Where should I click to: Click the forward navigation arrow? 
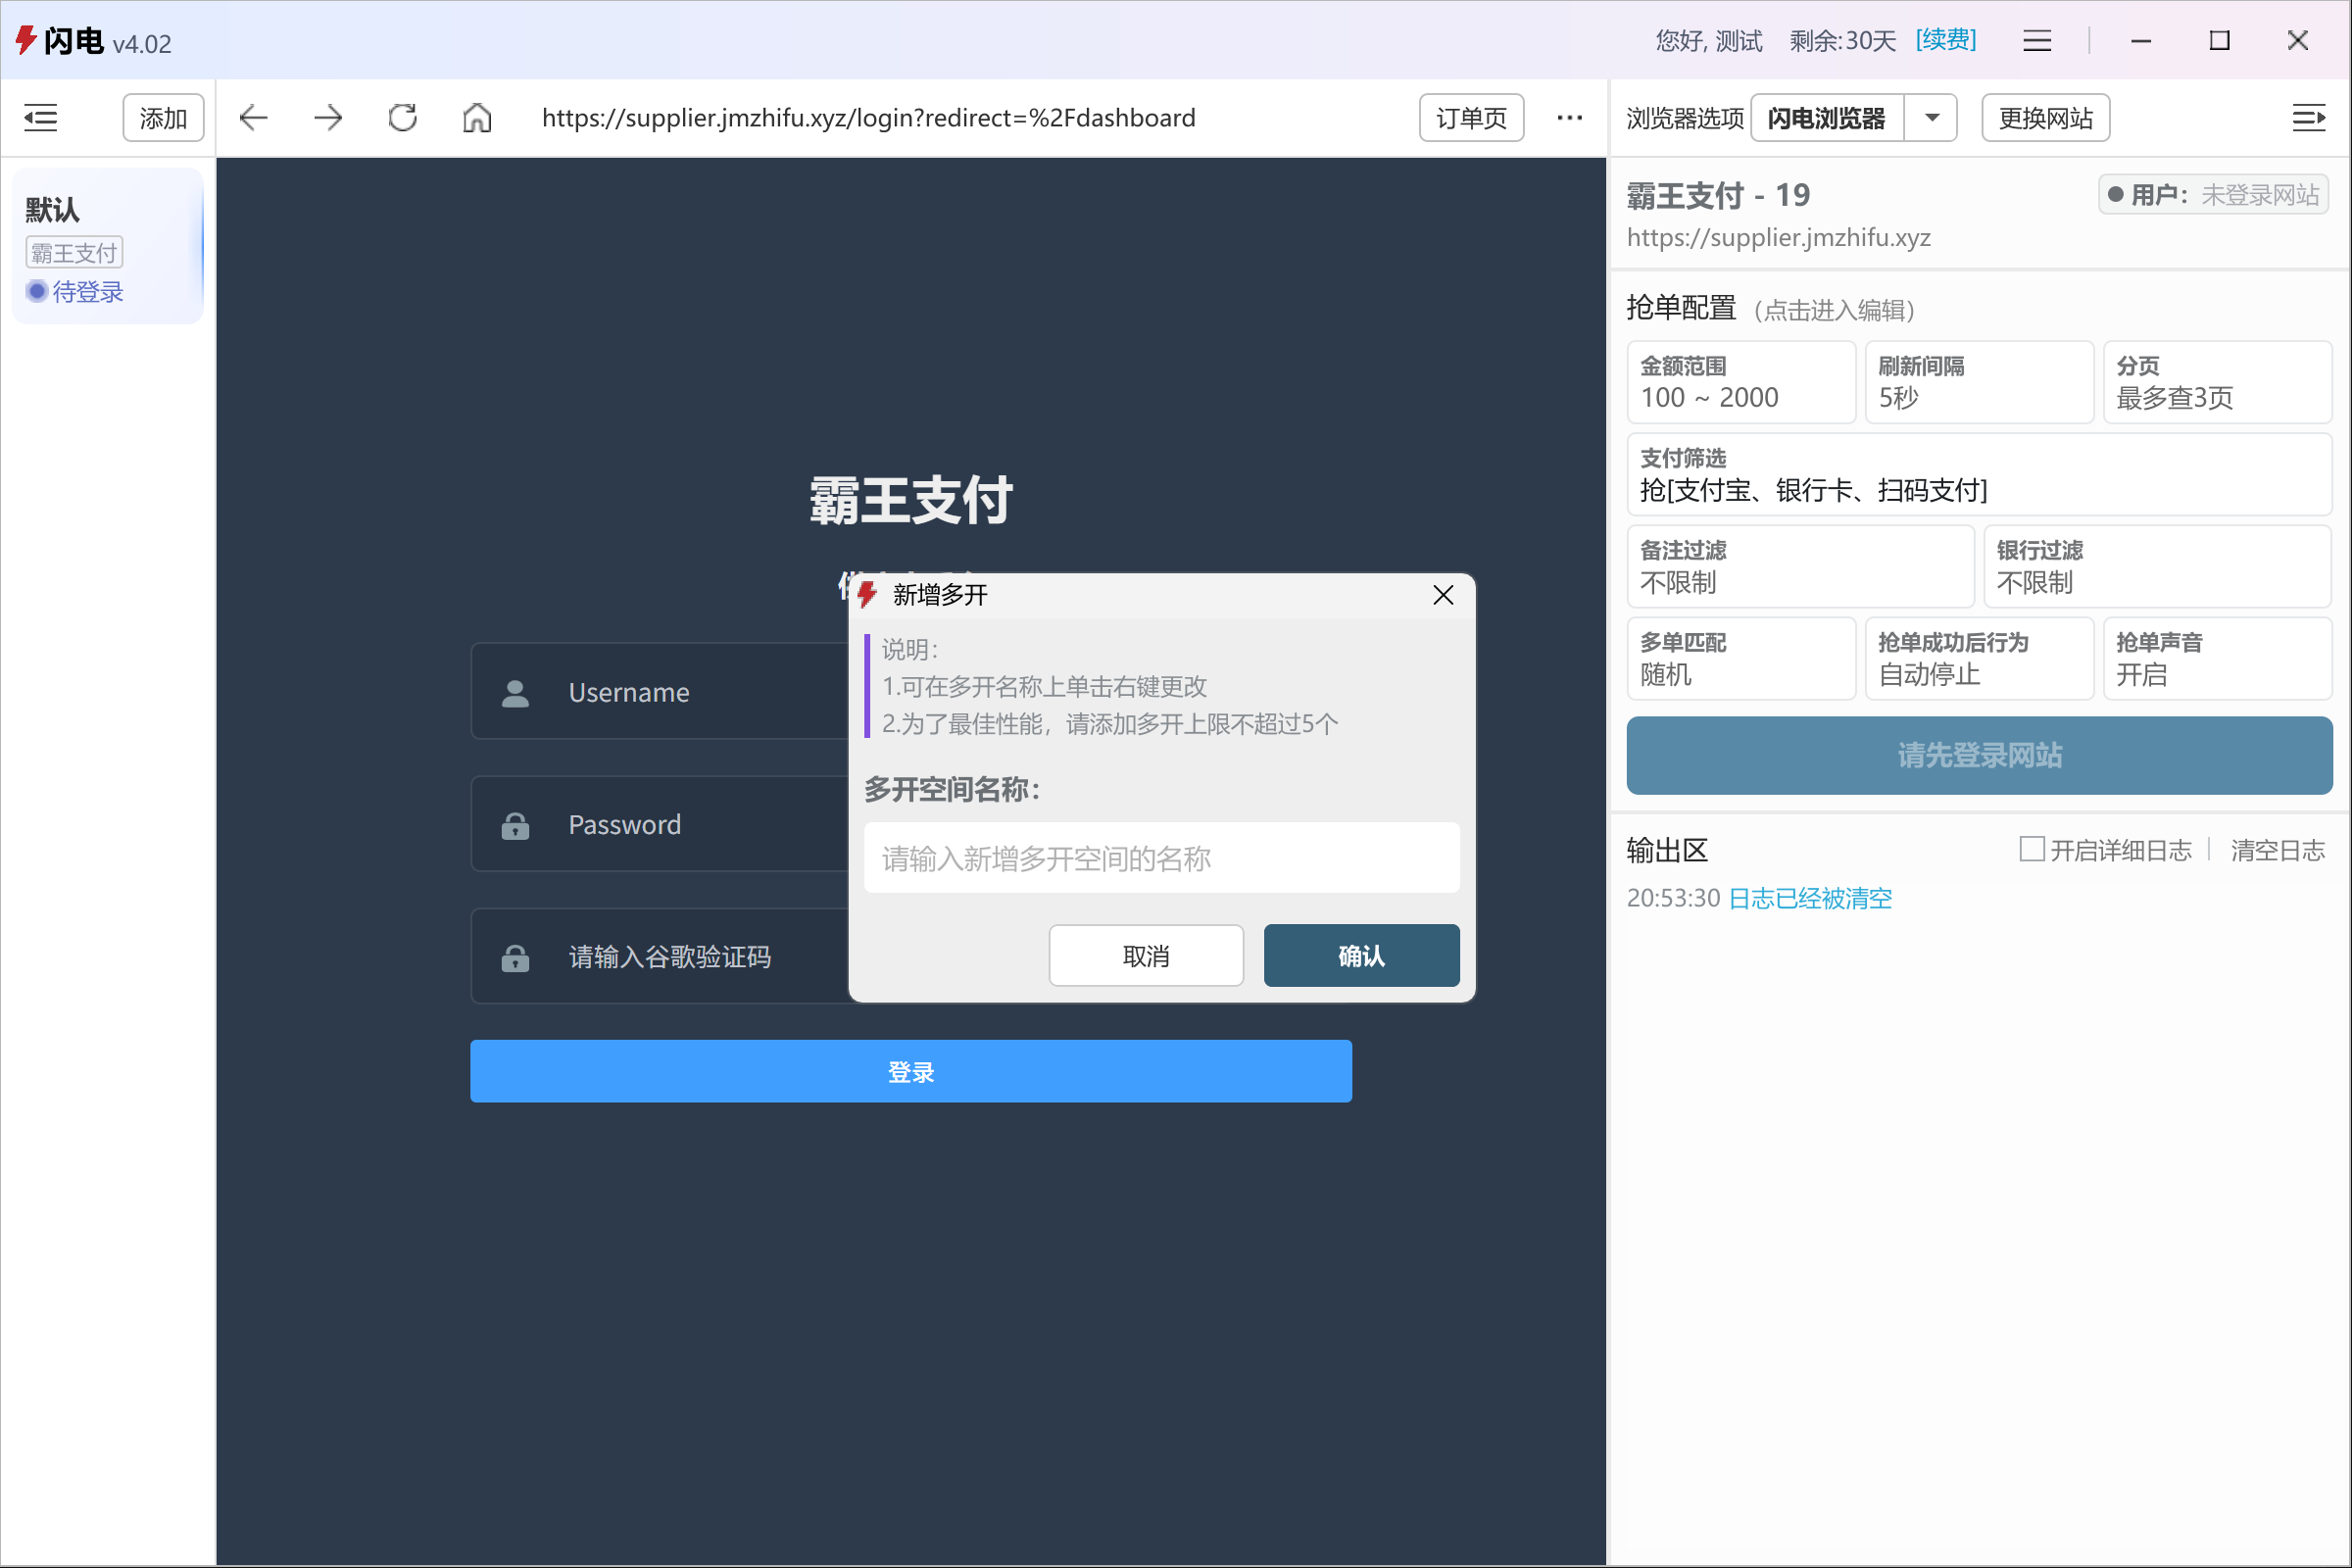point(328,118)
